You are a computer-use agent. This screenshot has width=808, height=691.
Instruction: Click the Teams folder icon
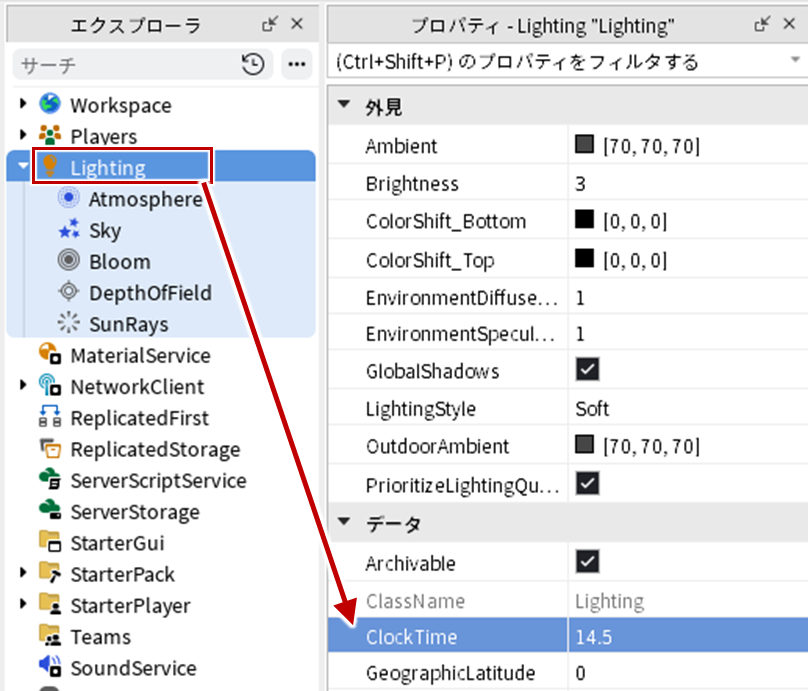tap(50, 635)
